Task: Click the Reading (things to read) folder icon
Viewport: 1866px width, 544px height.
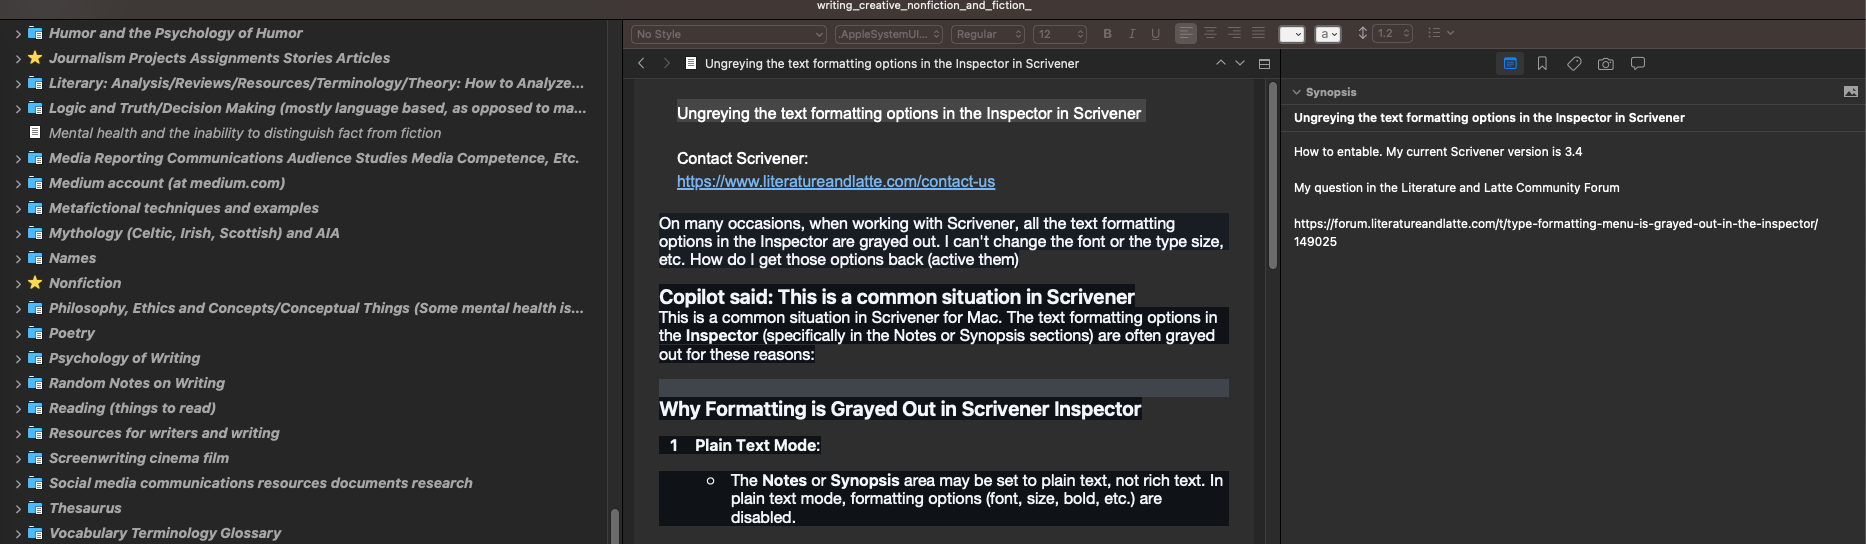Action: 35,408
